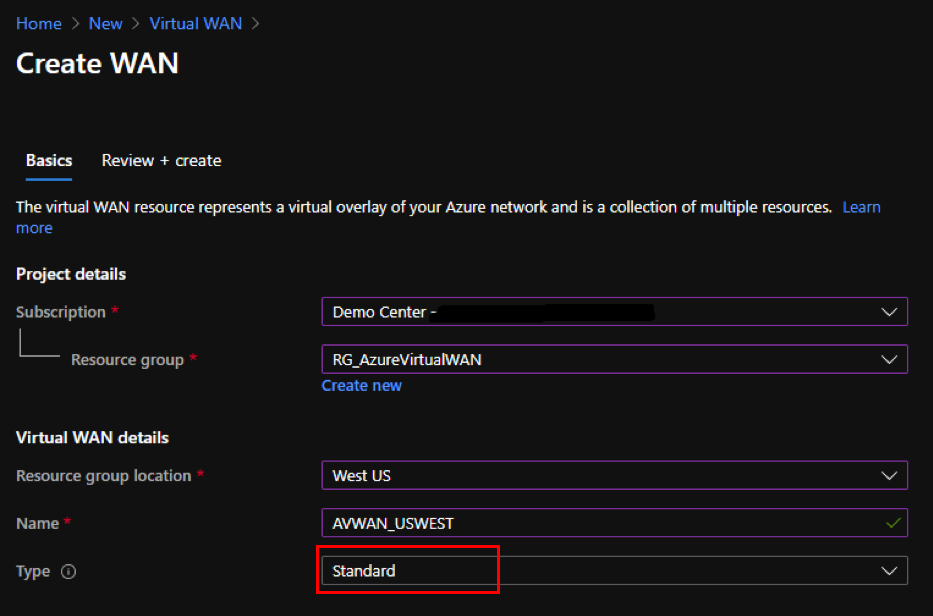Click the Subscription field label

click(x=61, y=312)
